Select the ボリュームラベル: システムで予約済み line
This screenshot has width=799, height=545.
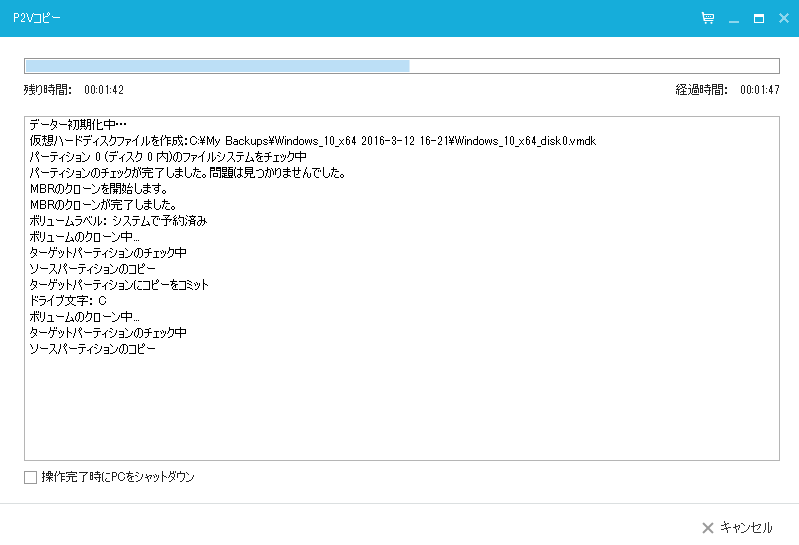coord(118,221)
